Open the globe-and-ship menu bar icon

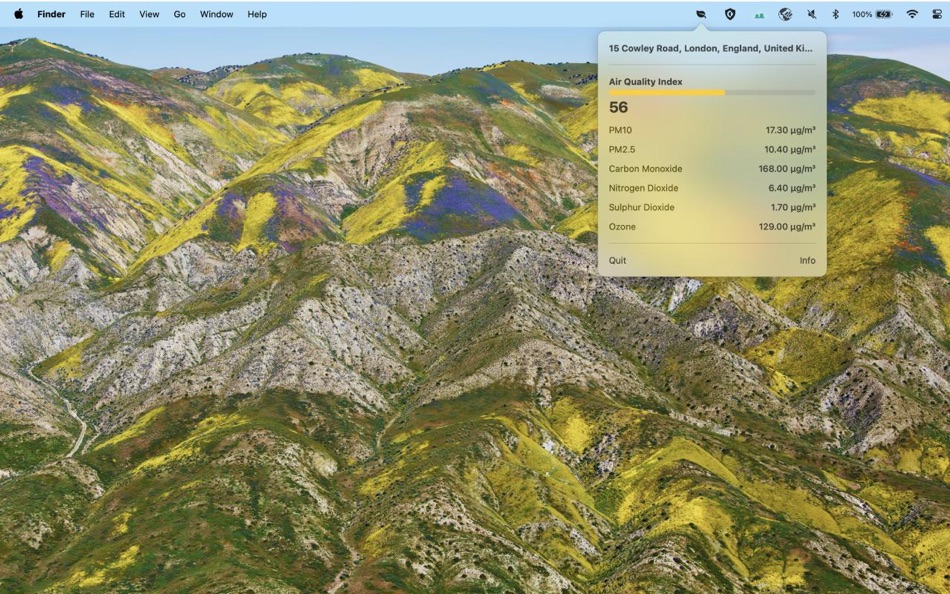[x=785, y=14]
